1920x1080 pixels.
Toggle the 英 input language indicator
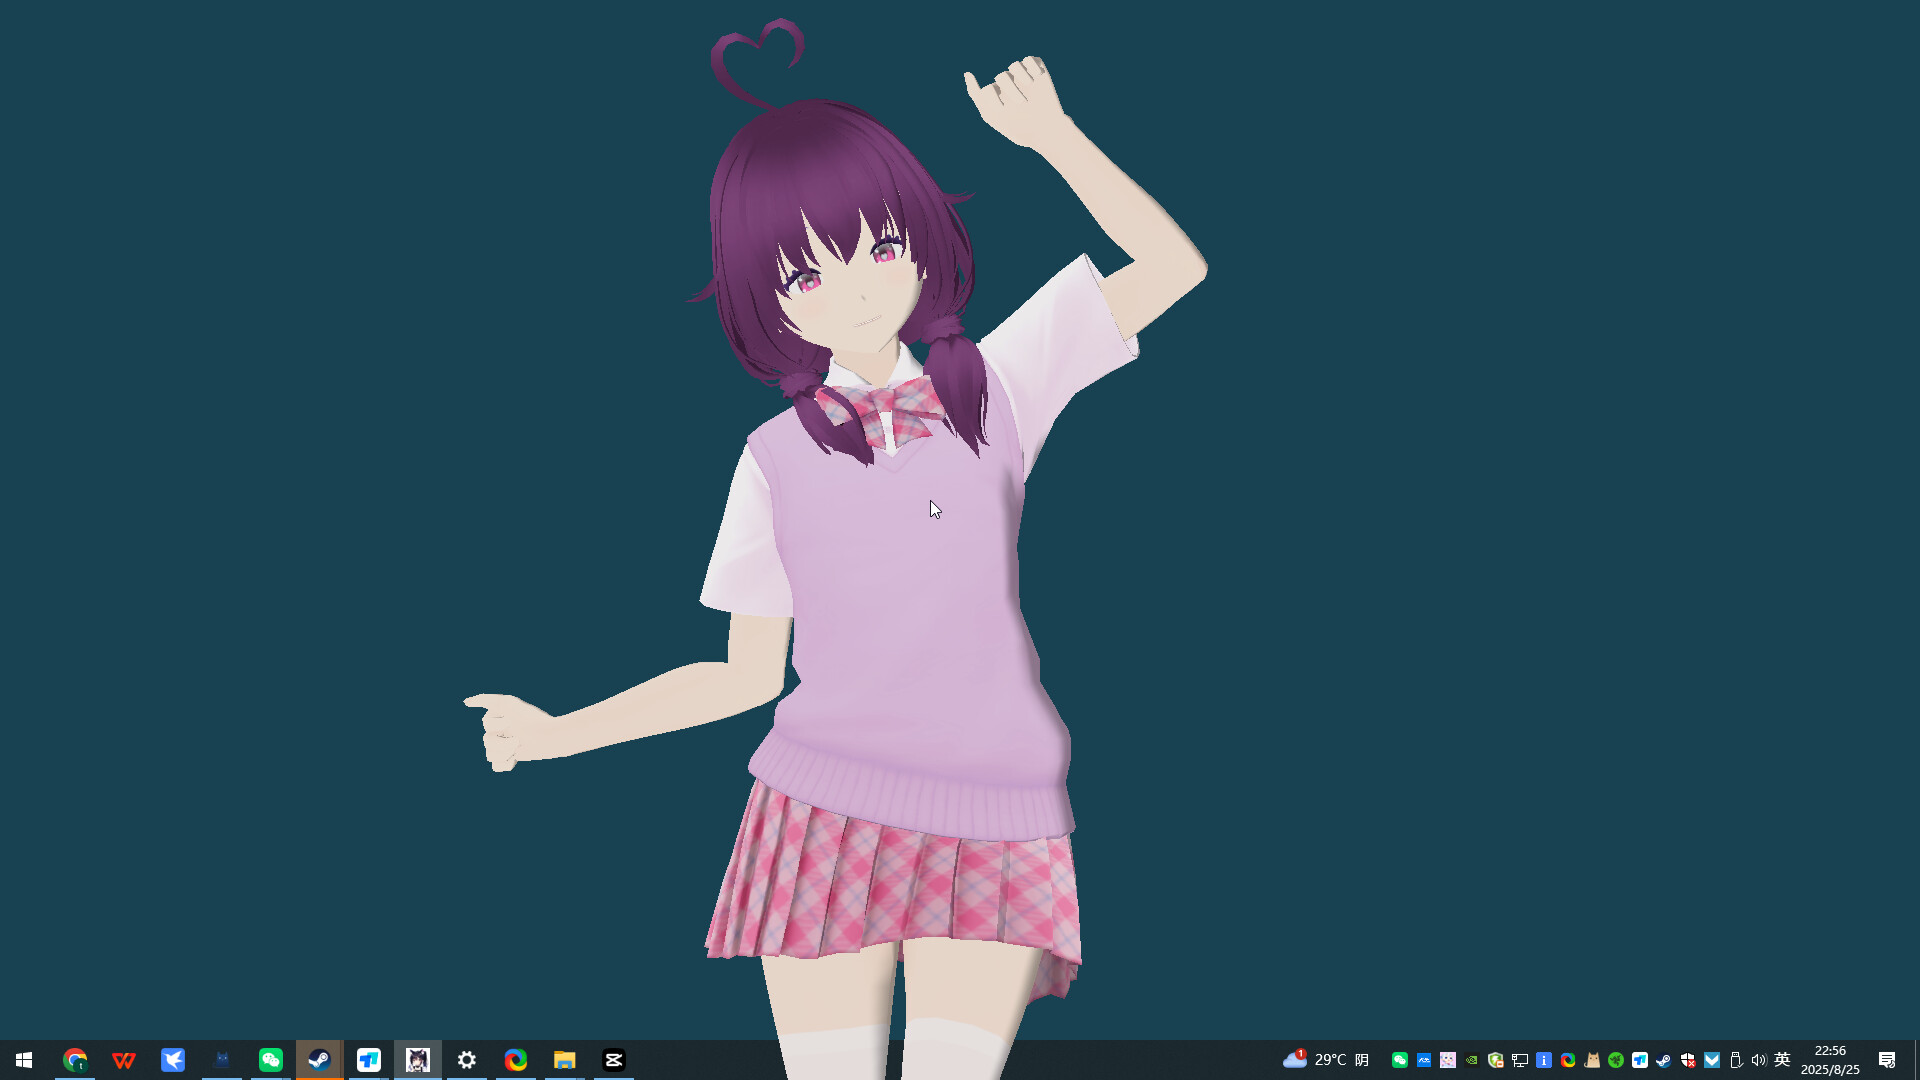click(1782, 1060)
